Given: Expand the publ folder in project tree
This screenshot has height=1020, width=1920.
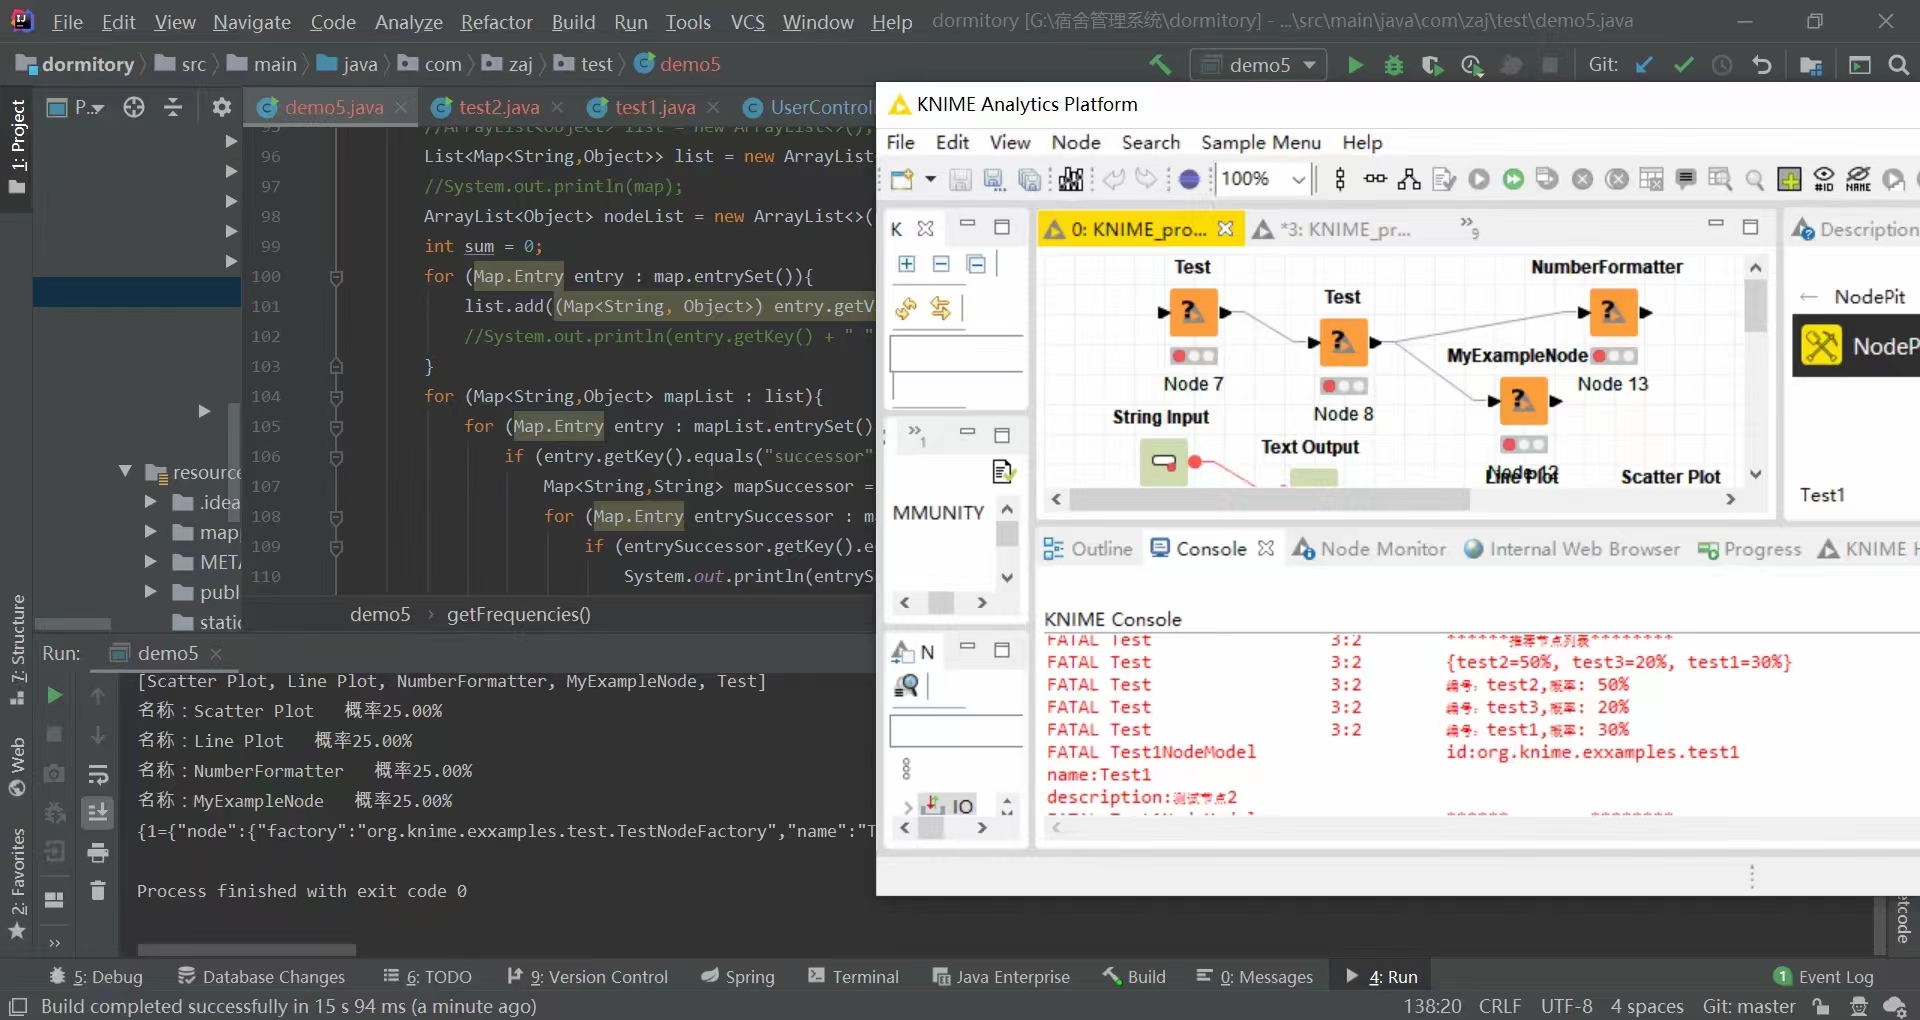Looking at the screenshot, I should [150, 592].
